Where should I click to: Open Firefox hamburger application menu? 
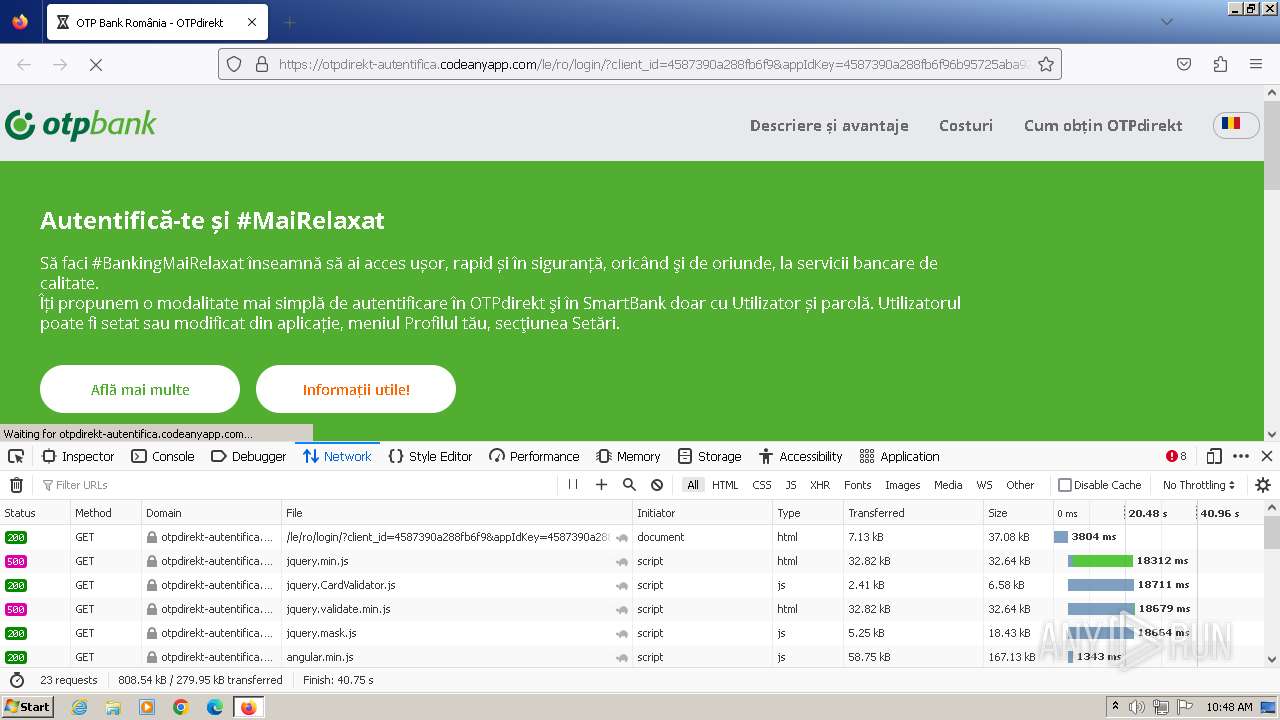pyautogui.click(x=1256, y=64)
